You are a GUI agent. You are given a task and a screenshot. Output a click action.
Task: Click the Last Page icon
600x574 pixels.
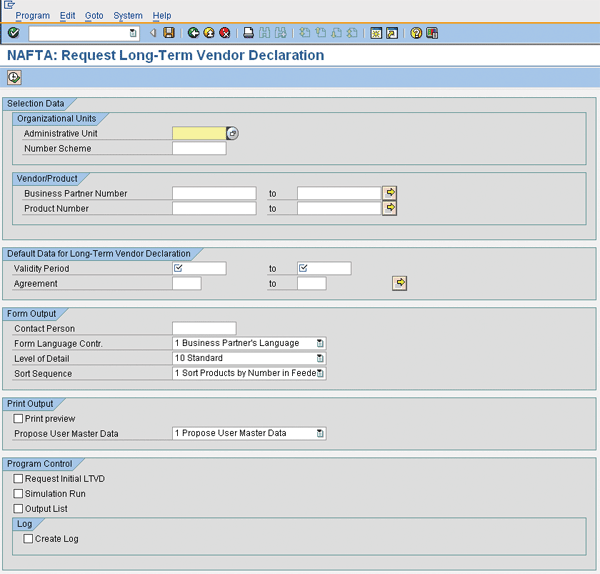pos(352,33)
